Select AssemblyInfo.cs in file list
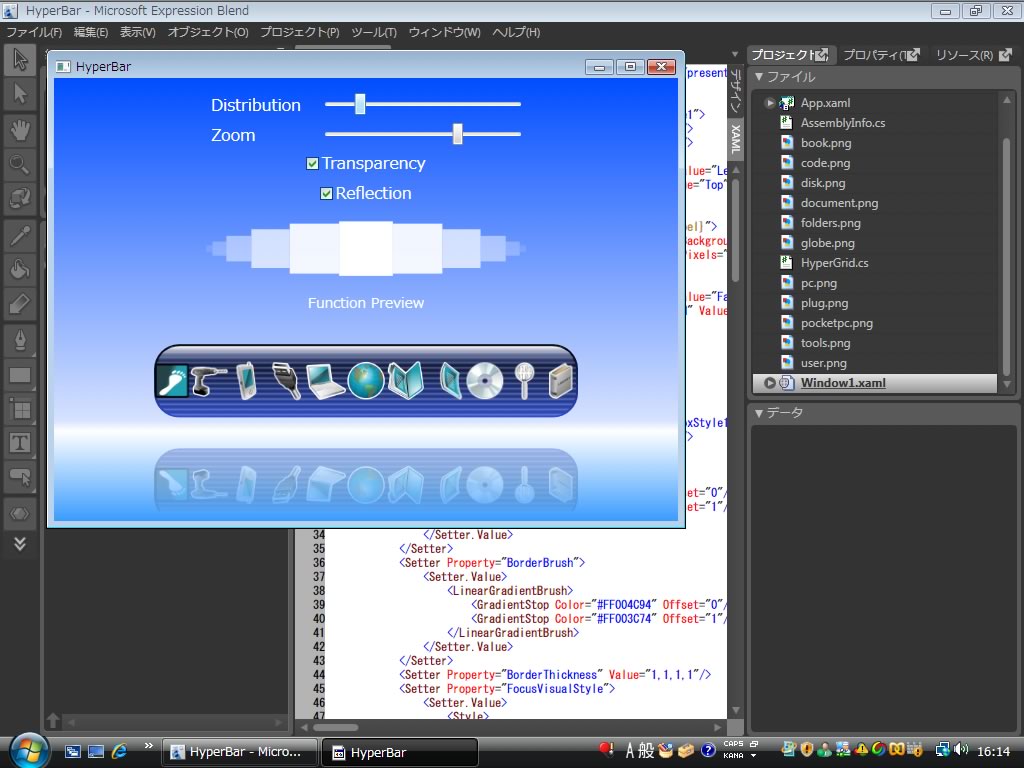The height and width of the screenshot is (768, 1024). 842,123
